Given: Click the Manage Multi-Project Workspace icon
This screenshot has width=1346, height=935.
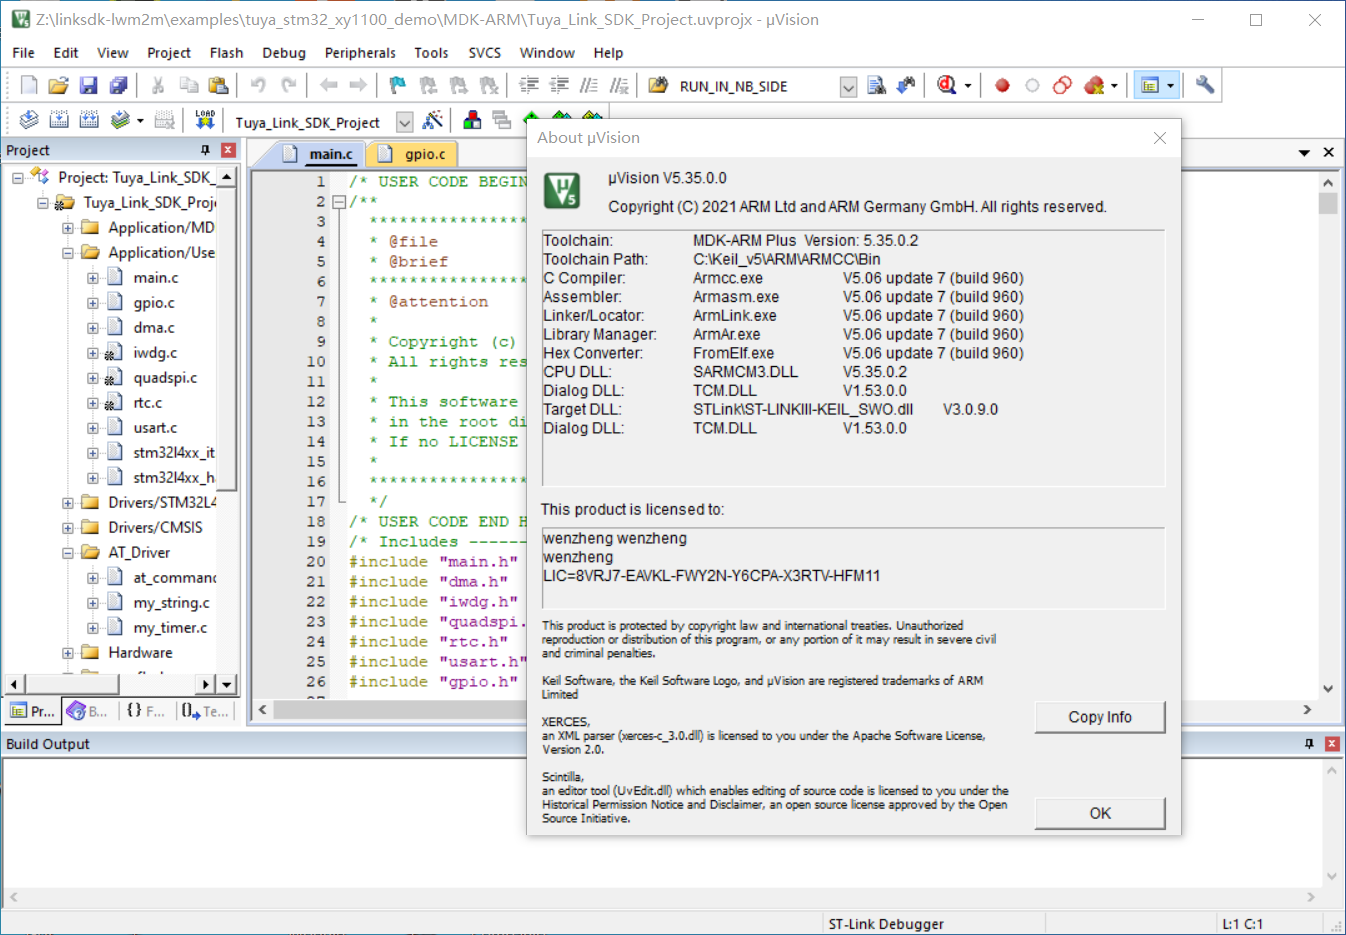Looking at the screenshot, I should click(502, 121).
